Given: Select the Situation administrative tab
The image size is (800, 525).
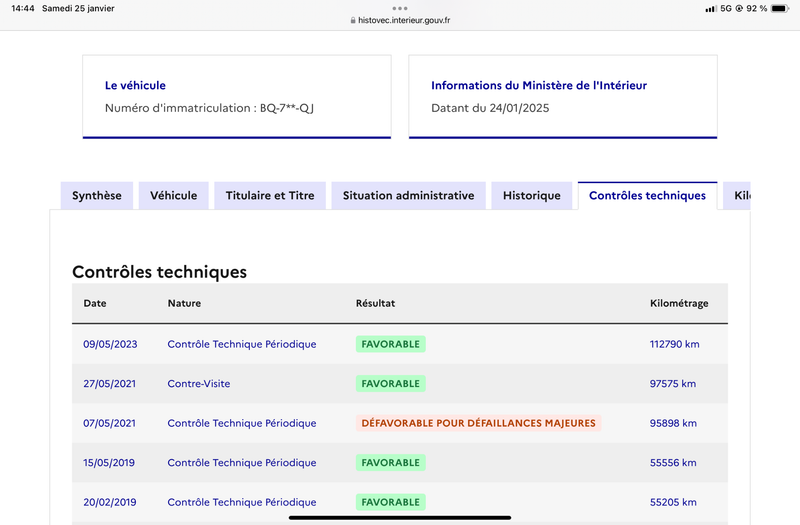Looking at the screenshot, I should (x=408, y=195).
